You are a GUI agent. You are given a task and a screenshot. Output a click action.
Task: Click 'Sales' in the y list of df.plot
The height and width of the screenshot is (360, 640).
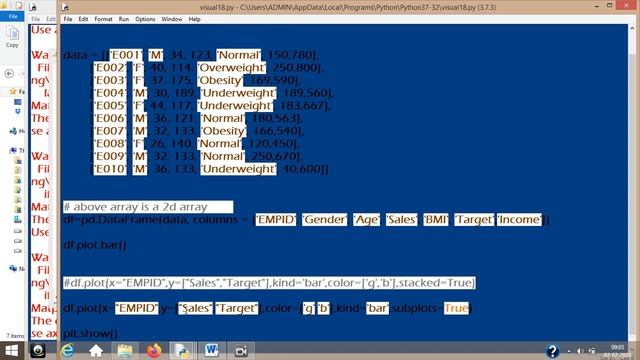click(x=196, y=308)
